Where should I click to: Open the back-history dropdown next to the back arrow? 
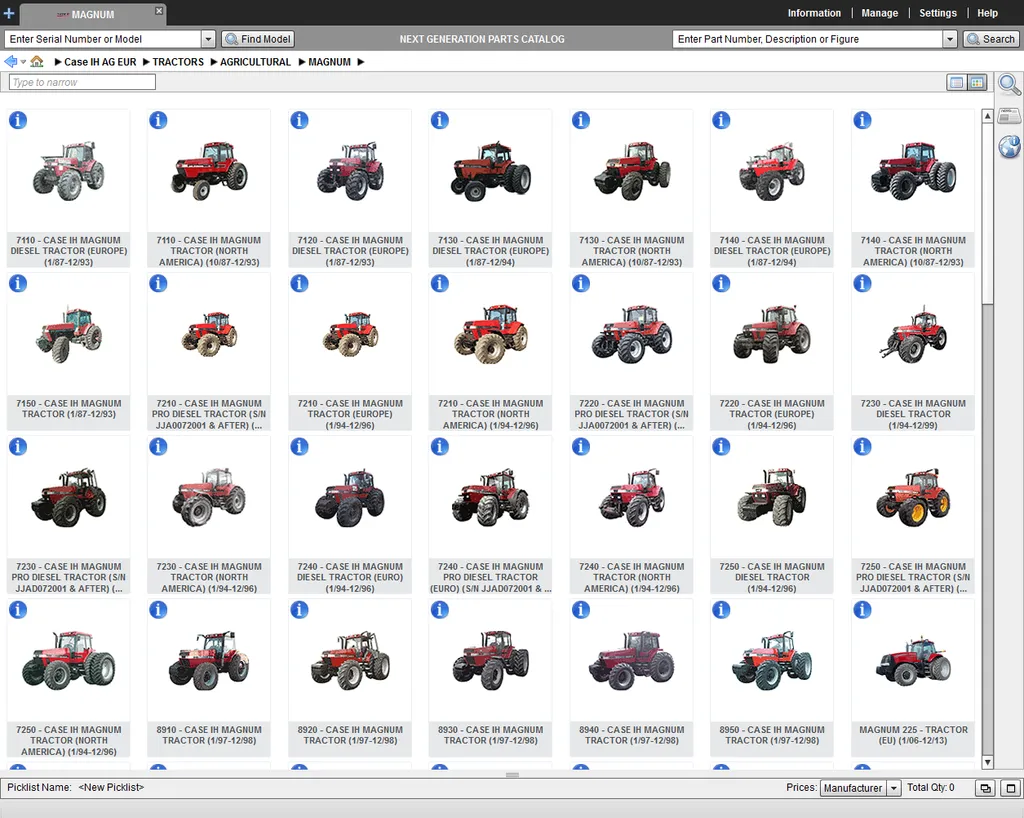click(23, 62)
